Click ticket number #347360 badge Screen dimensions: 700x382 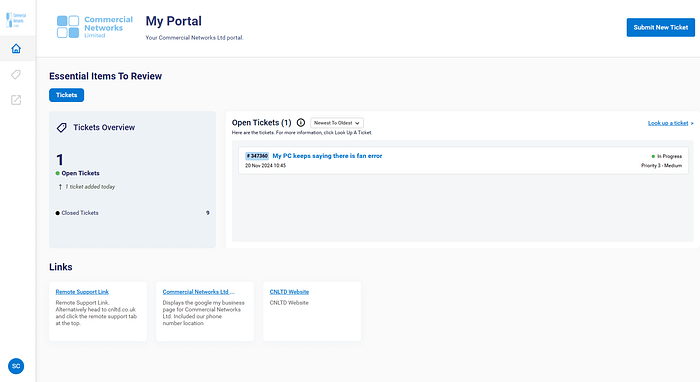[x=257, y=156]
